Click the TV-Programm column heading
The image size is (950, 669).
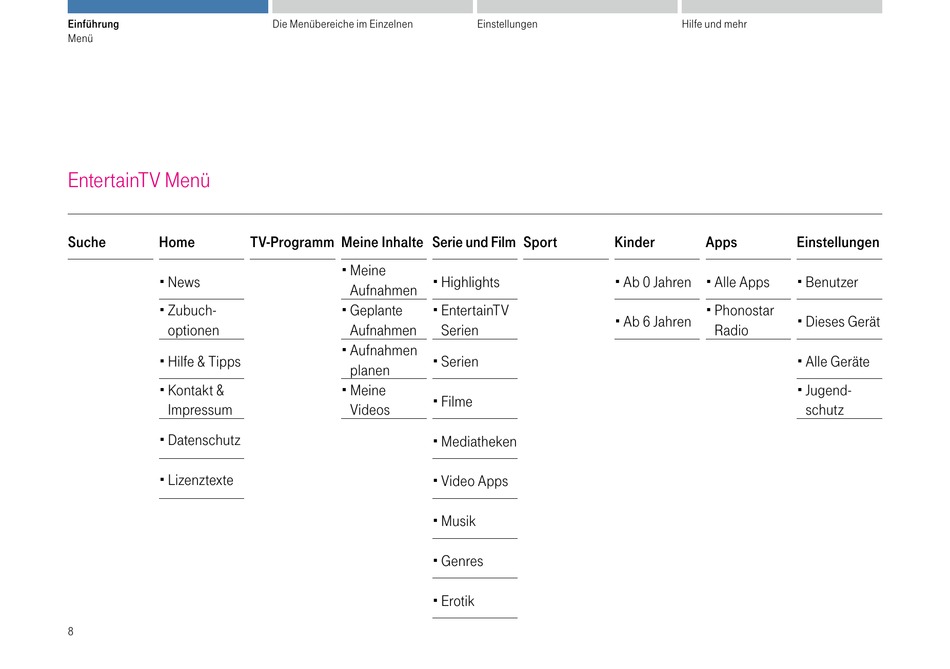[292, 242]
